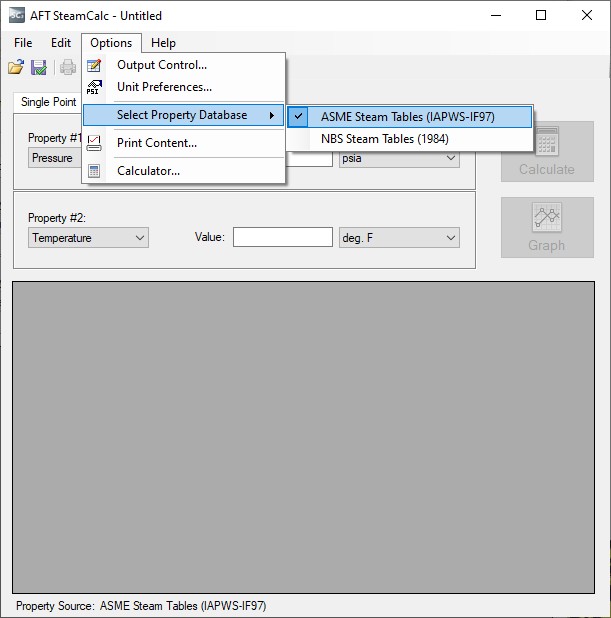This screenshot has width=611, height=618.
Task: Open the Help menu
Action: tap(163, 43)
